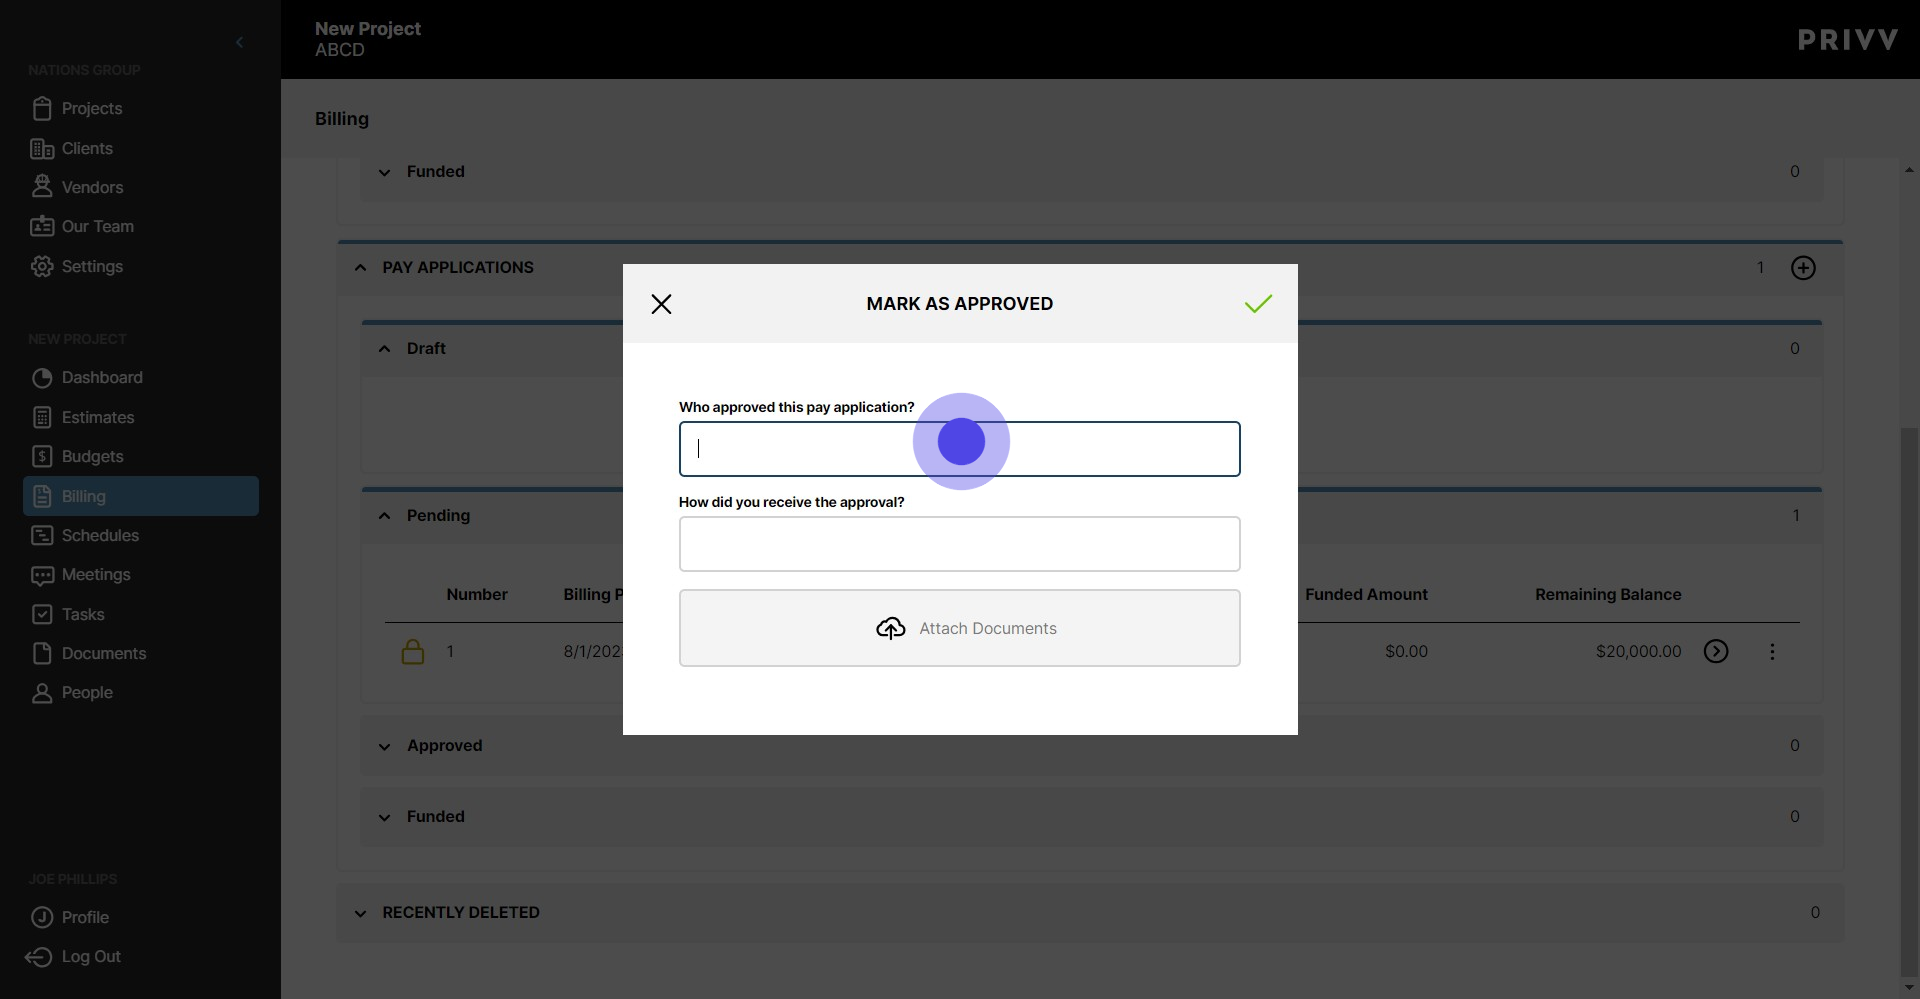Image resolution: width=1920 pixels, height=999 pixels.
Task: Select Billing in the sidebar
Action: [141, 496]
